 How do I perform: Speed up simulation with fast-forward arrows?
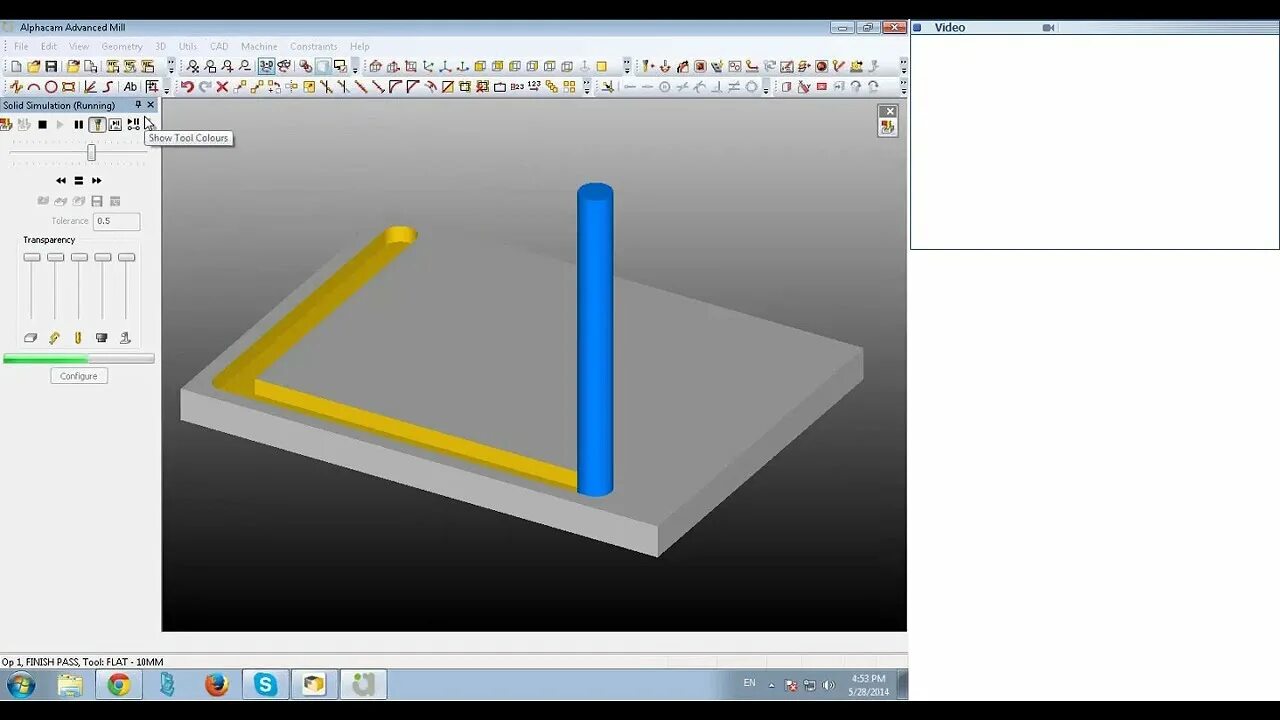(97, 181)
